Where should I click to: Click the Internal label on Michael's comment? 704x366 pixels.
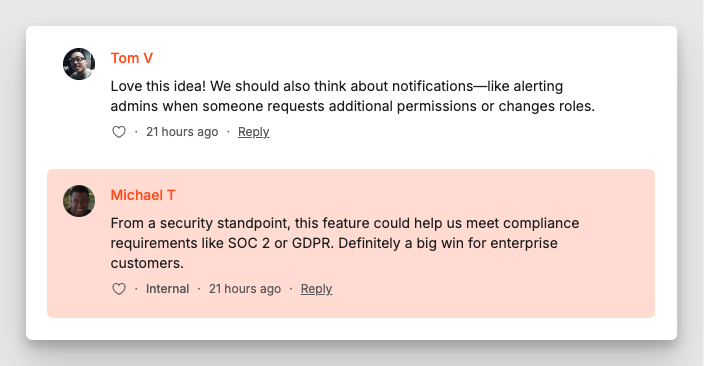click(167, 289)
